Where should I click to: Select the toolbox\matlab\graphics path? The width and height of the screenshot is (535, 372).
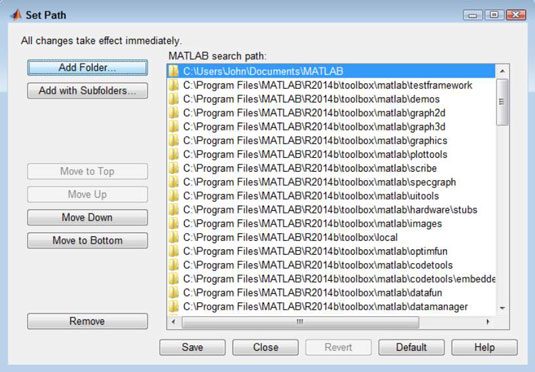click(331, 140)
